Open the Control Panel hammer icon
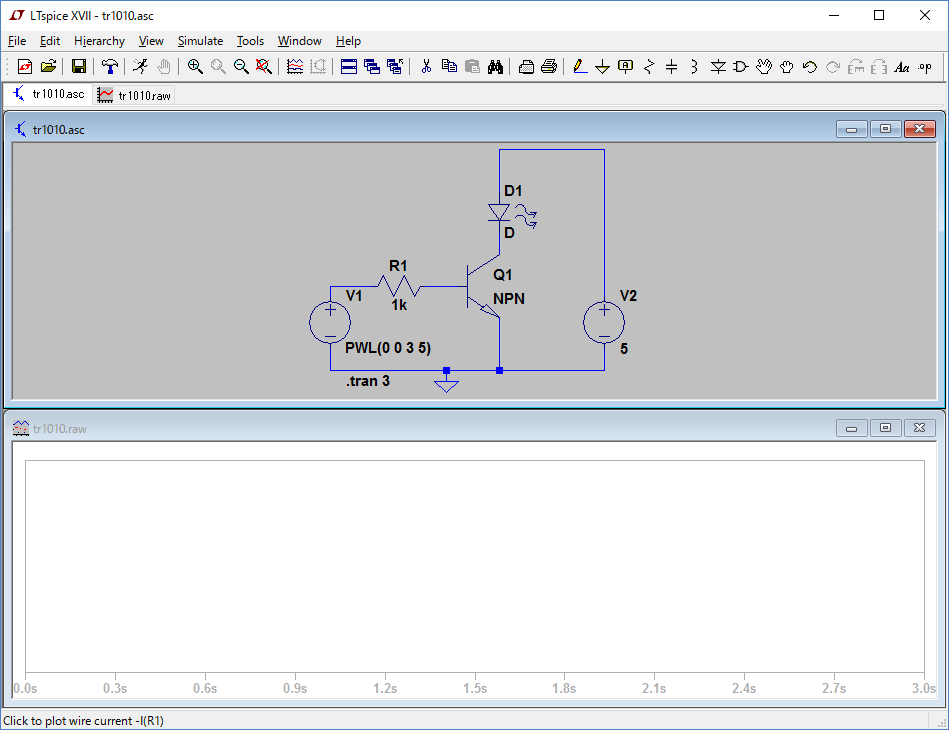This screenshot has height=730, width=949. pos(110,67)
